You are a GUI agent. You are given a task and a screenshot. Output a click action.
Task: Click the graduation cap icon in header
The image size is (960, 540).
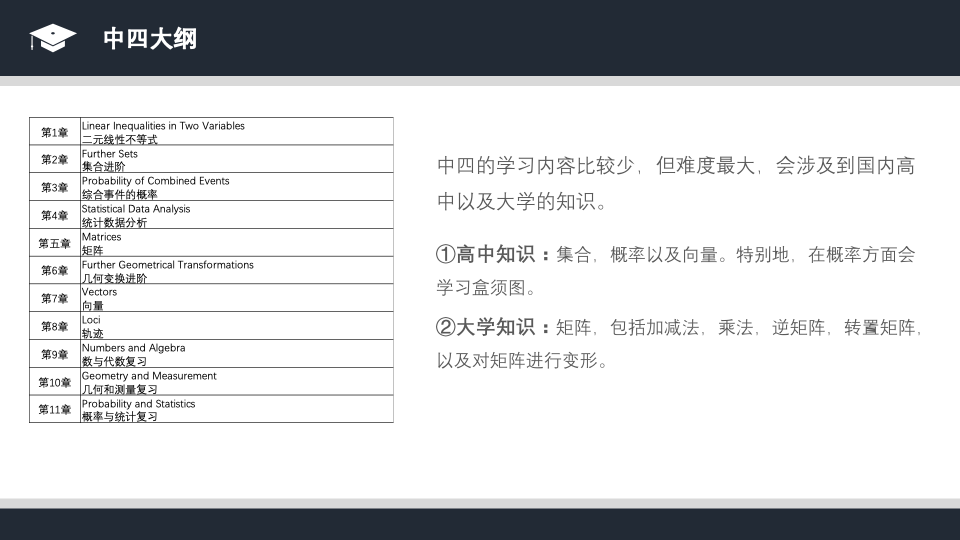(x=53, y=38)
